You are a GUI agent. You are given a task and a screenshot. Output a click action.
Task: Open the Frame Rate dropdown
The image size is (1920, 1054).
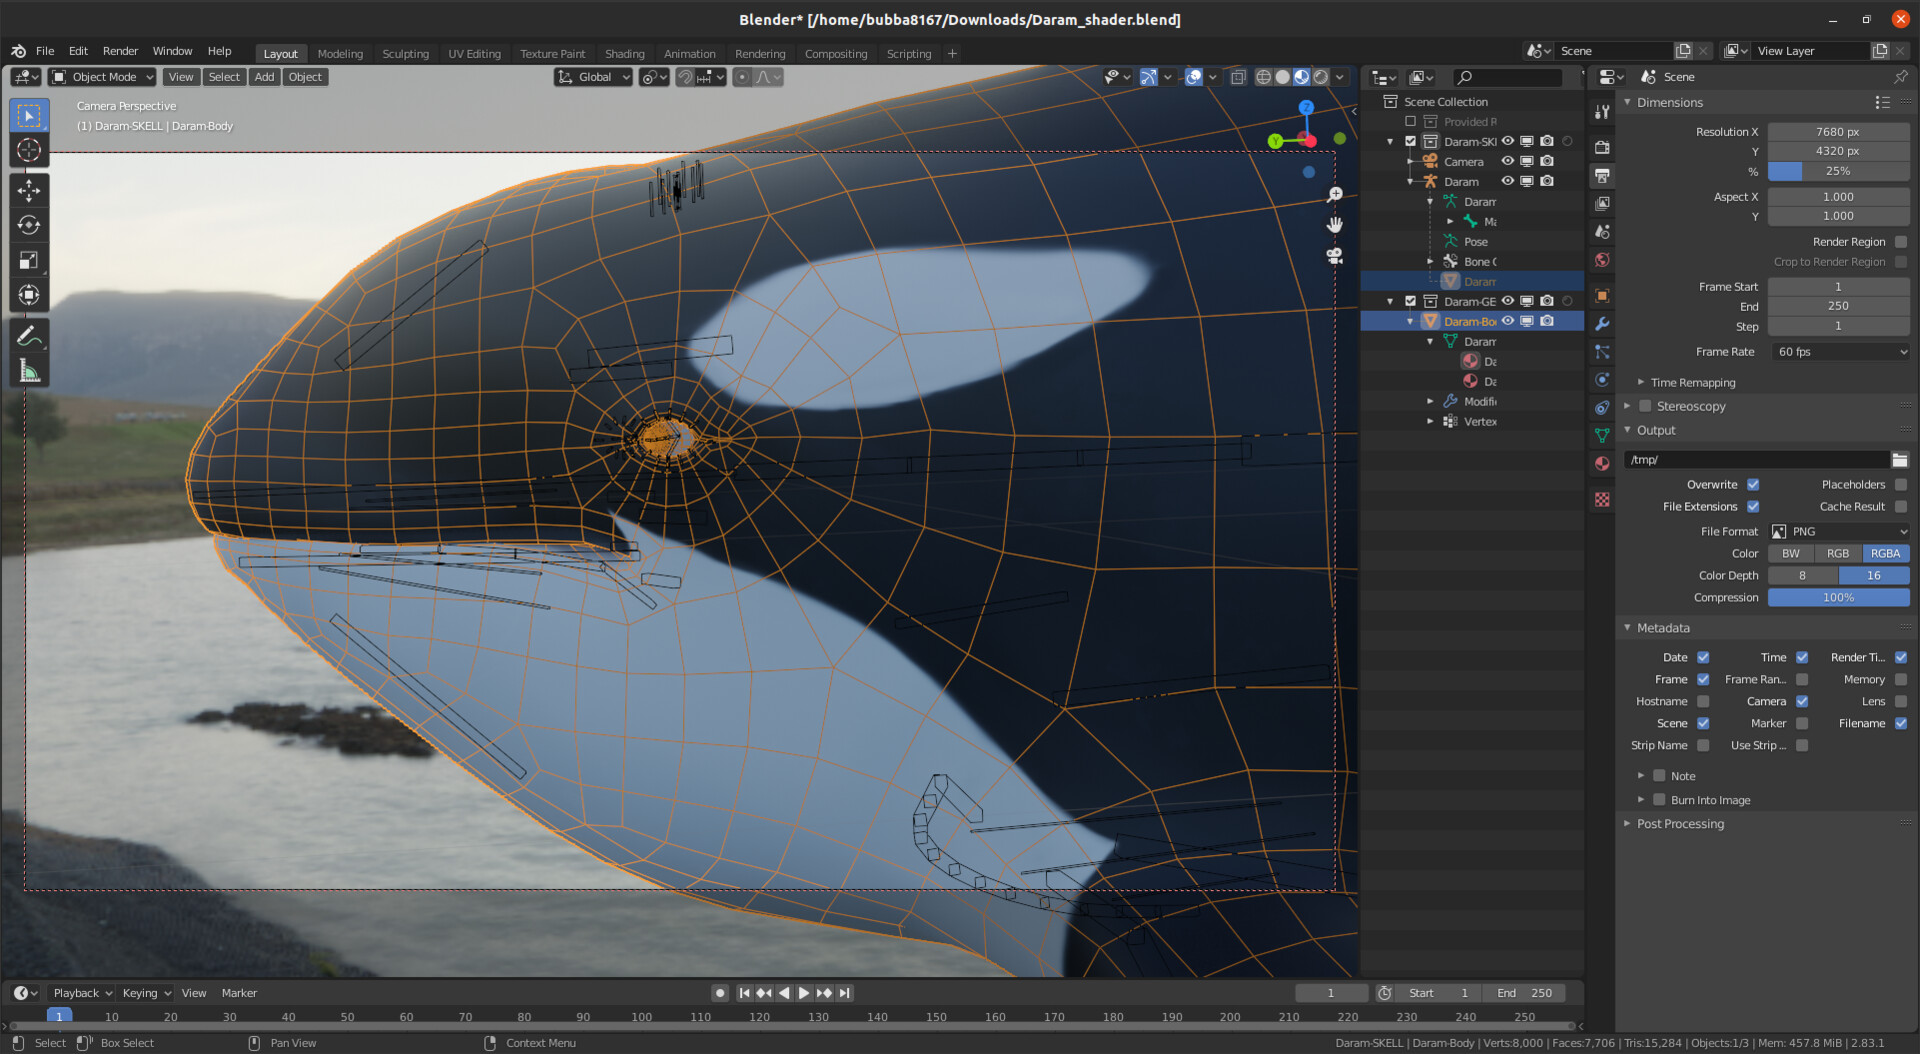pyautogui.click(x=1839, y=352)
